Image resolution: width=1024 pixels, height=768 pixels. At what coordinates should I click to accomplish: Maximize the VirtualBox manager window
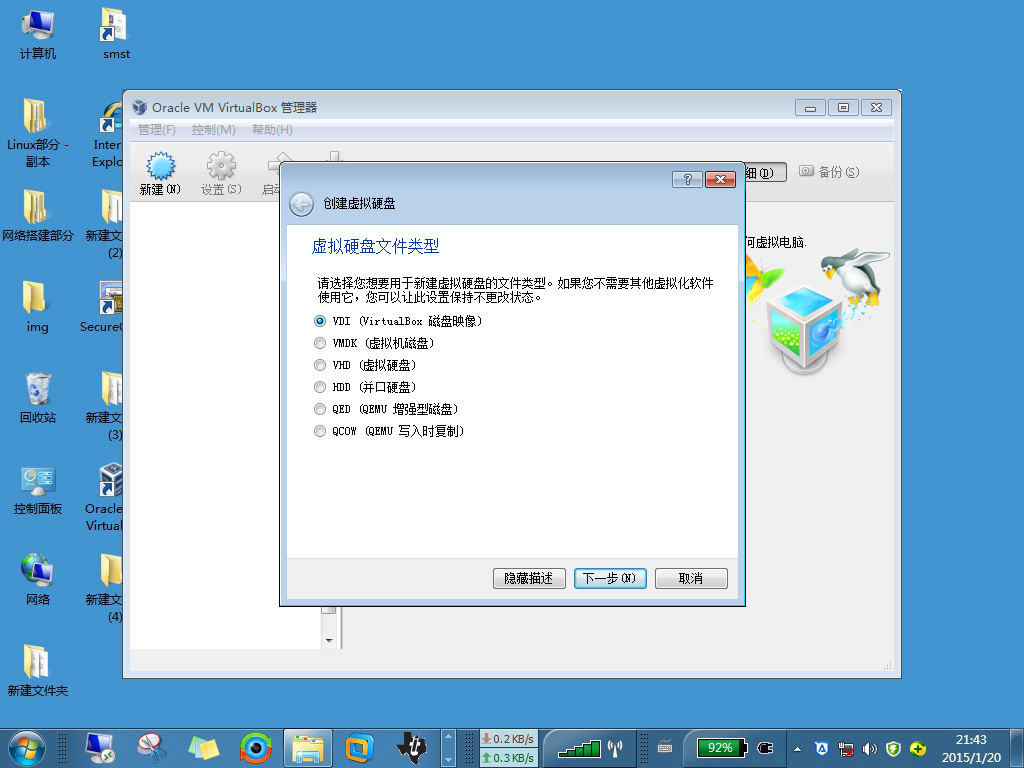(843, 108)
